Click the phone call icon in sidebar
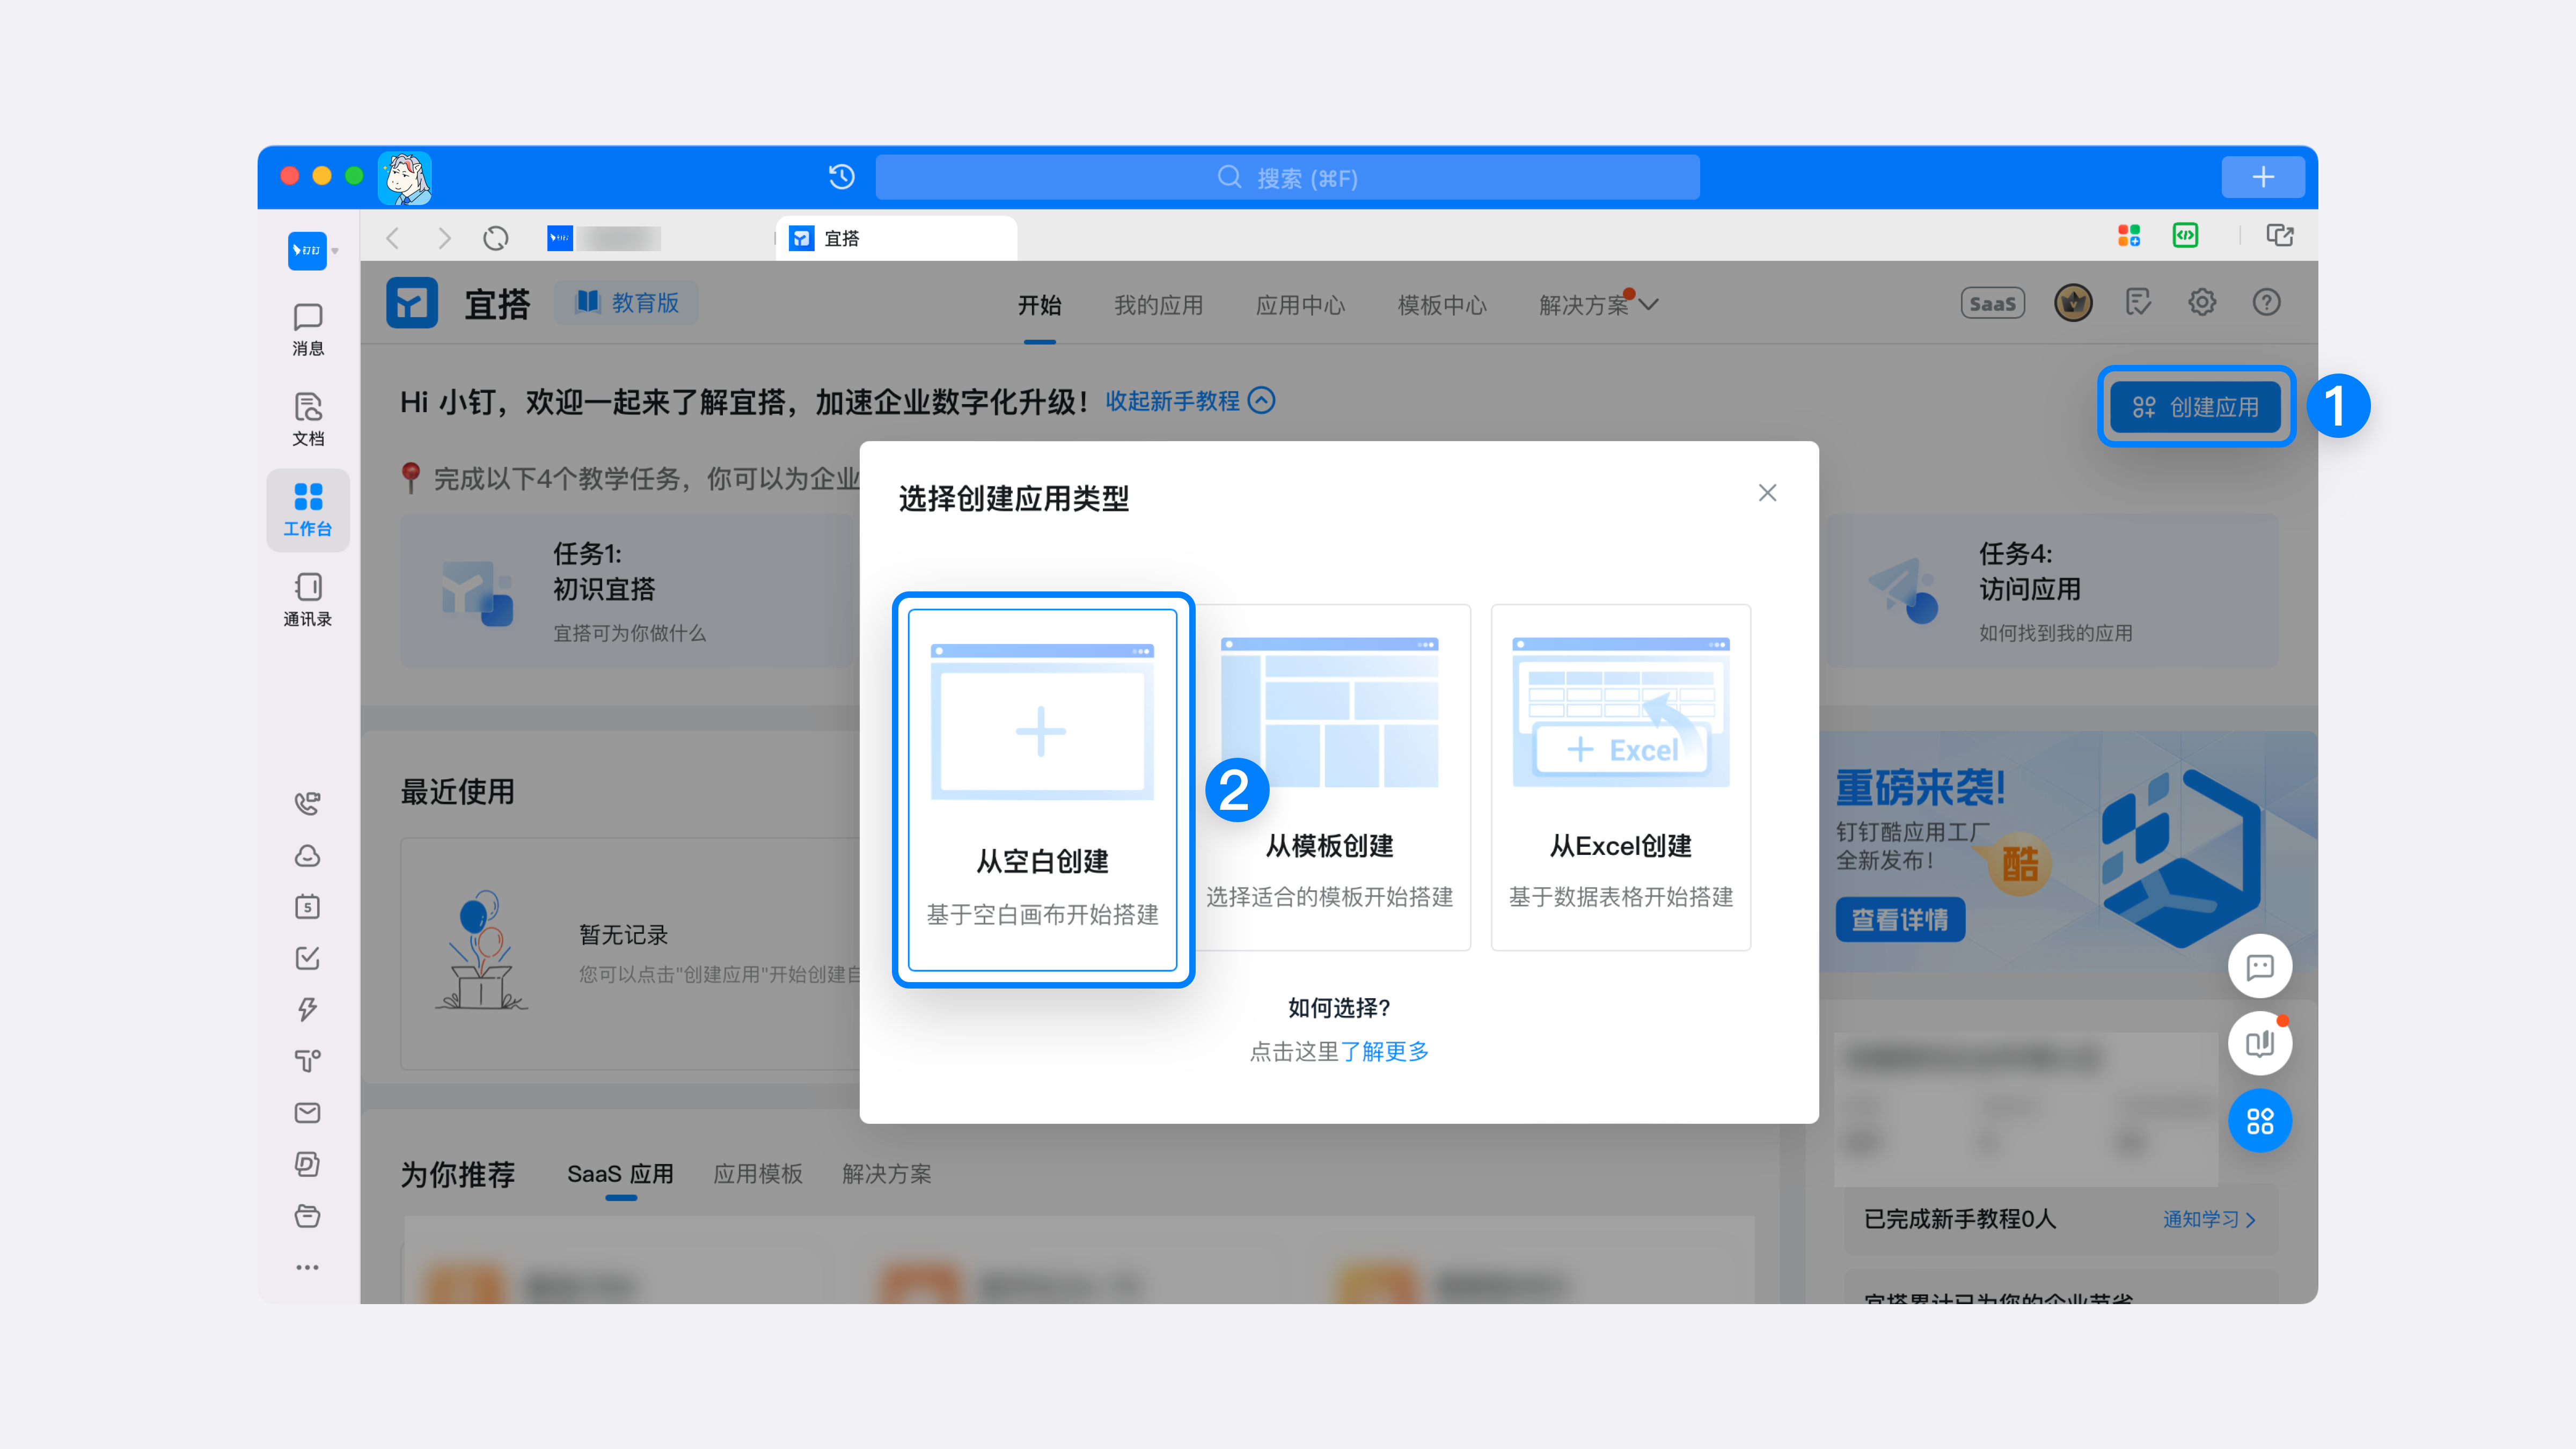The image size is (2576, 1449). (x=308, y=803)
